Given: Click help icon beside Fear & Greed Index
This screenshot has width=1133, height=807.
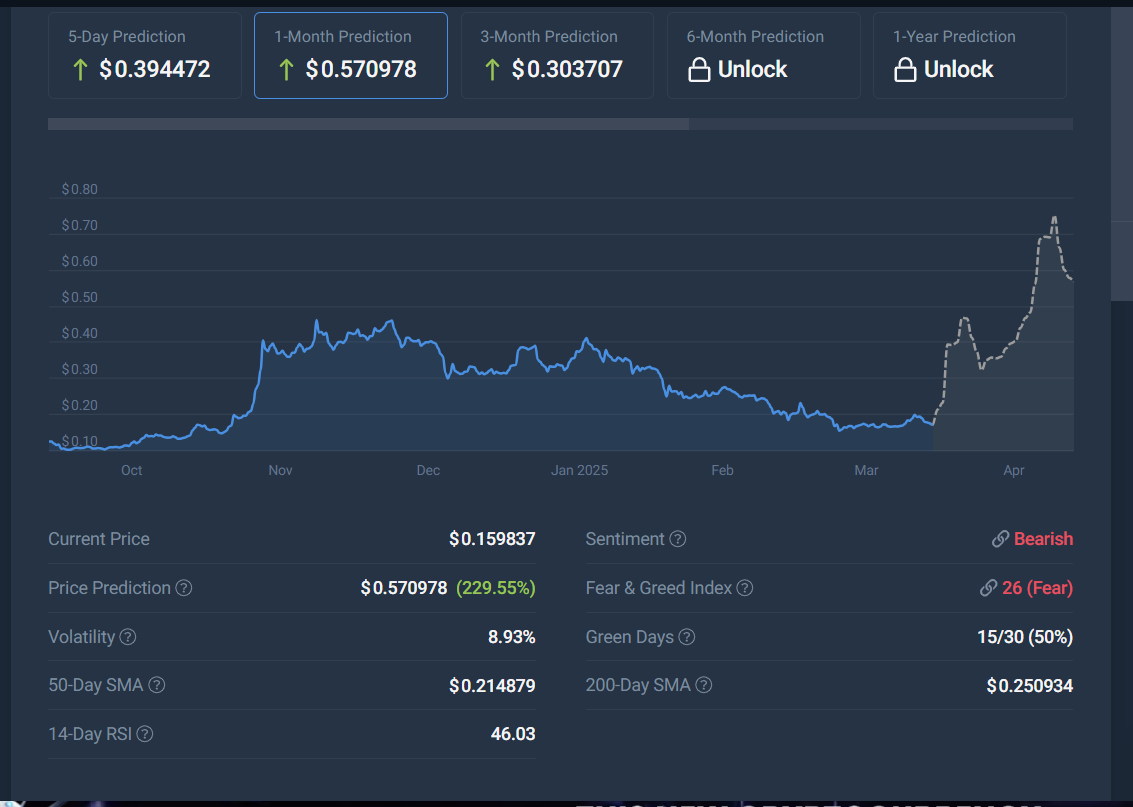Looking at the screenshot, I should click(x=745, y=588).
